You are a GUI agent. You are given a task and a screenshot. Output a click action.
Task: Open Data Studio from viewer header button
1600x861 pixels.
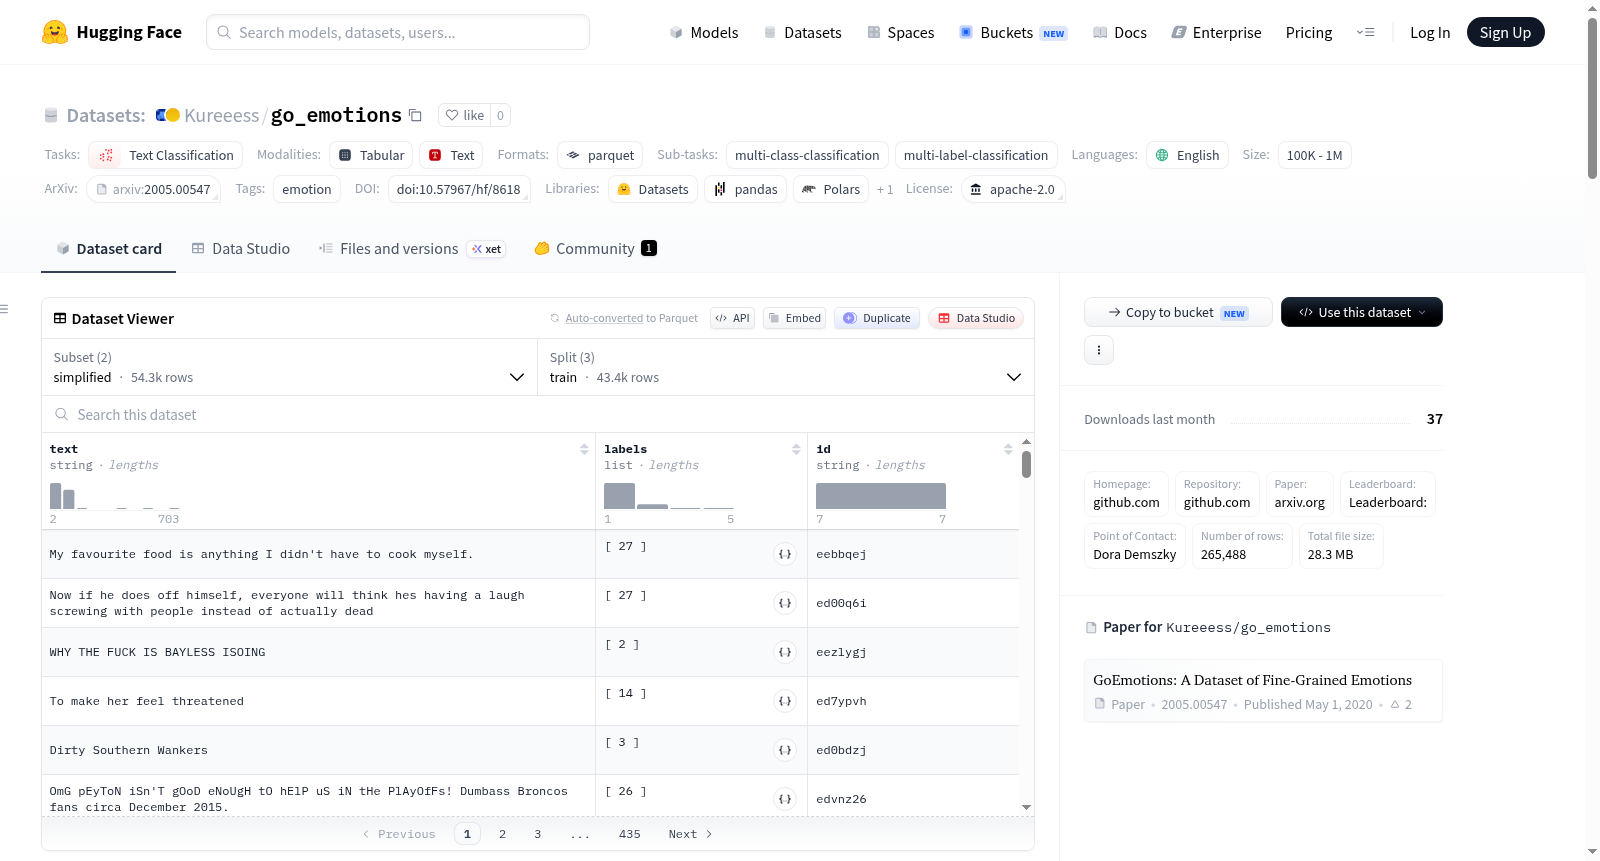pos(976,318)
